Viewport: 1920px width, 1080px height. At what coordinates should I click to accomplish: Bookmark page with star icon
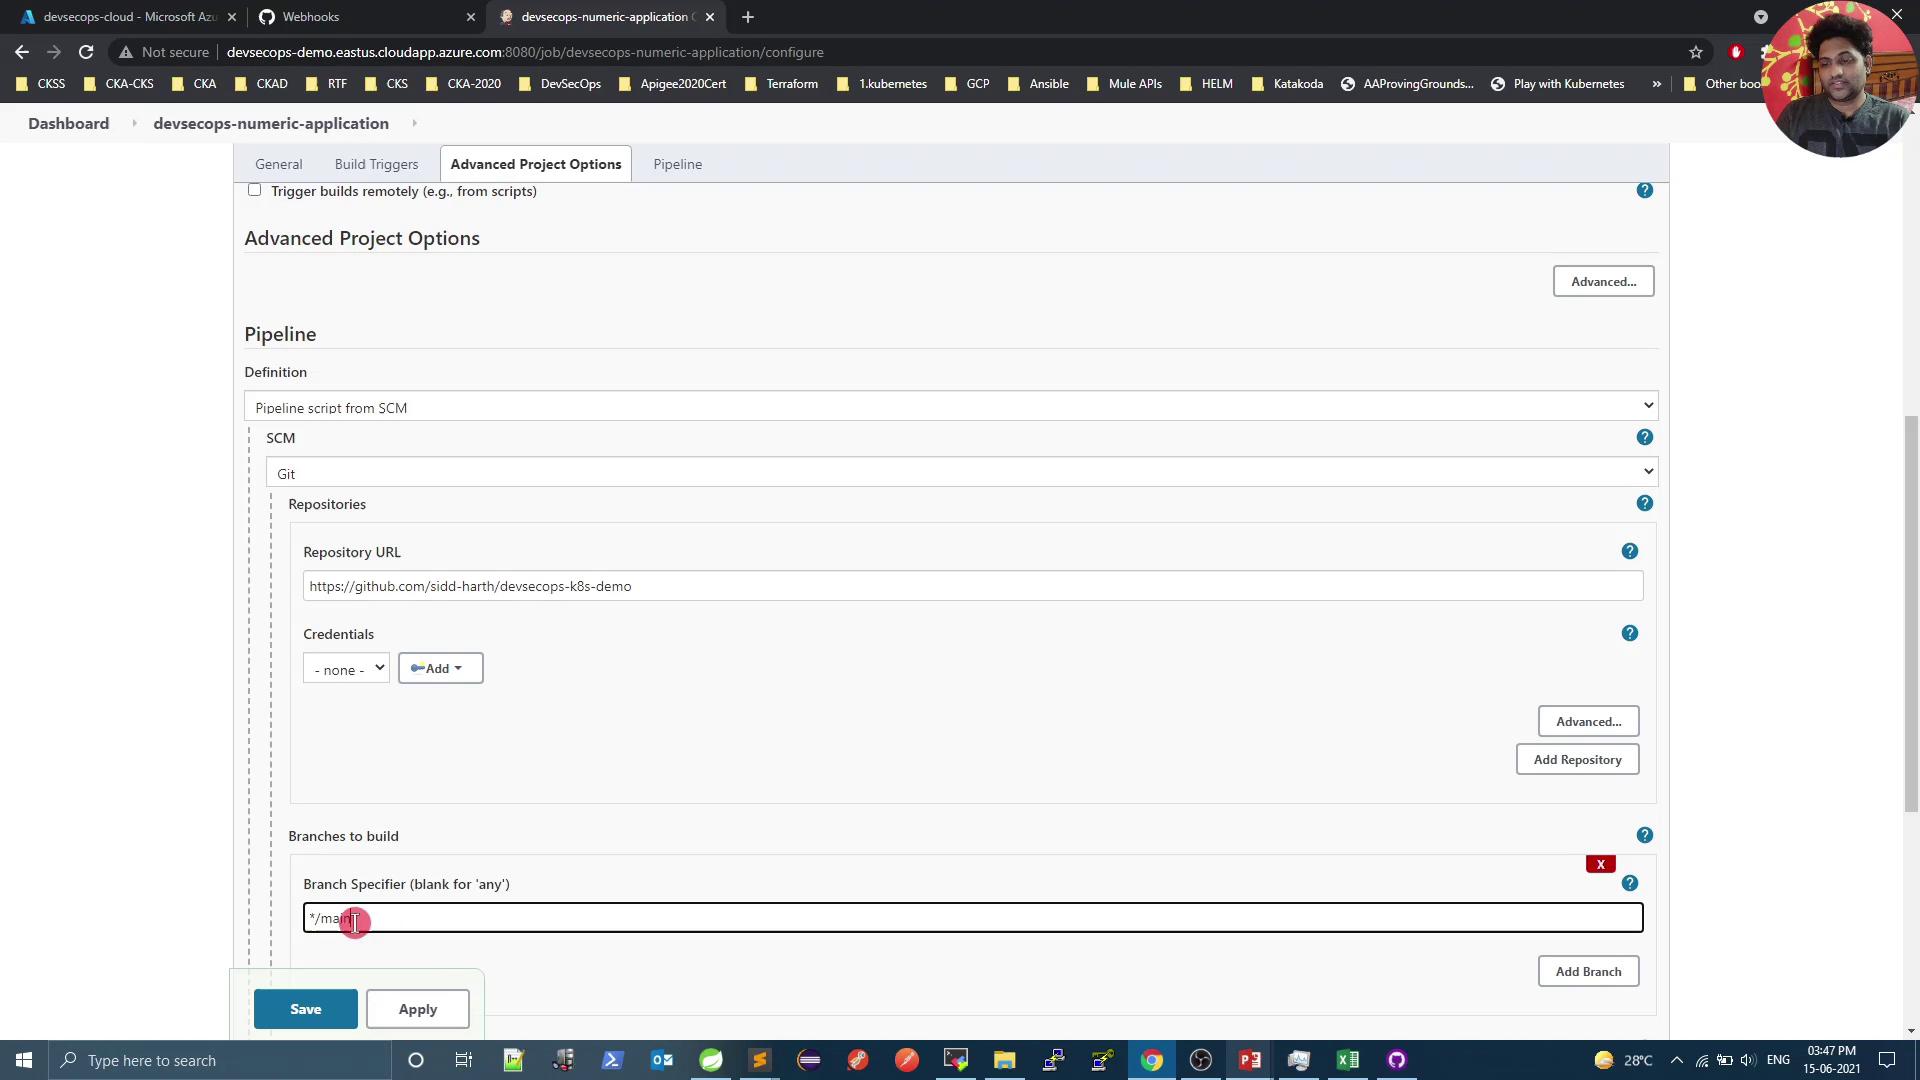coord(1695,52)
